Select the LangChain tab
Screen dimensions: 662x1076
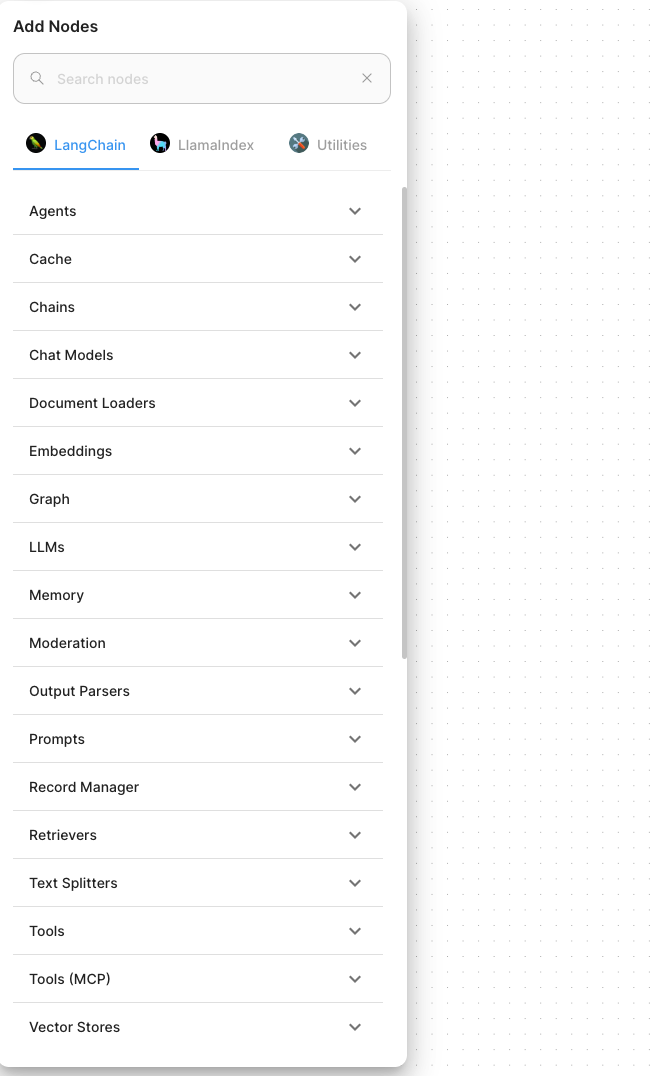tap(75, 145)
